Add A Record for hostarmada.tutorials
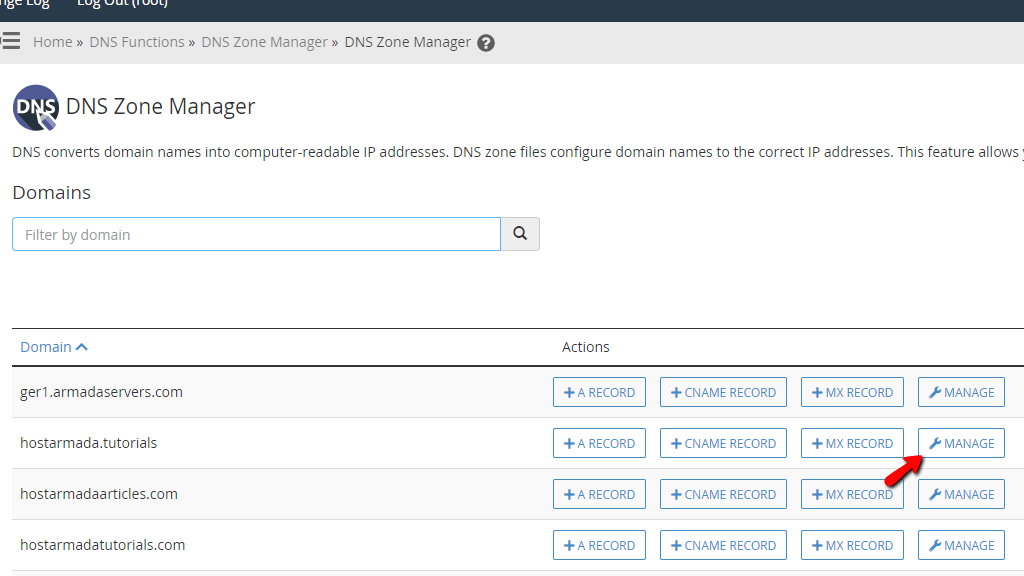Image resolution: width=1024 pixels, height=576 pixels. 599,443
